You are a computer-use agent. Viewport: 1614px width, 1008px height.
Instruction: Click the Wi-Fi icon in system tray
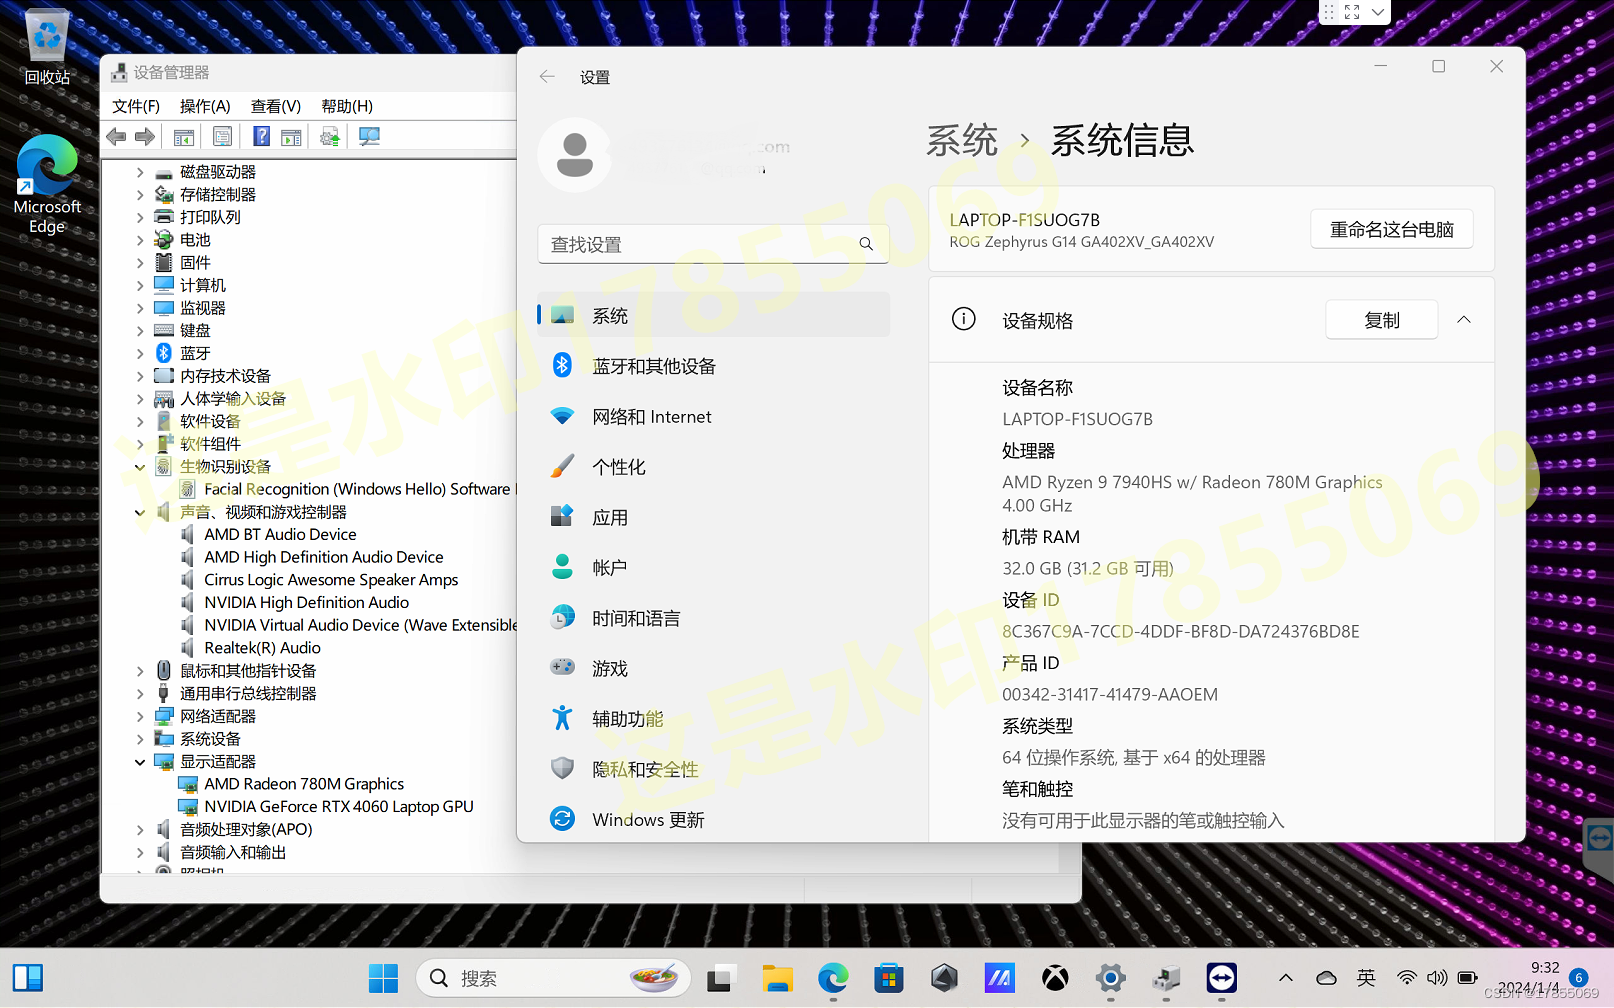(1407, 978)
